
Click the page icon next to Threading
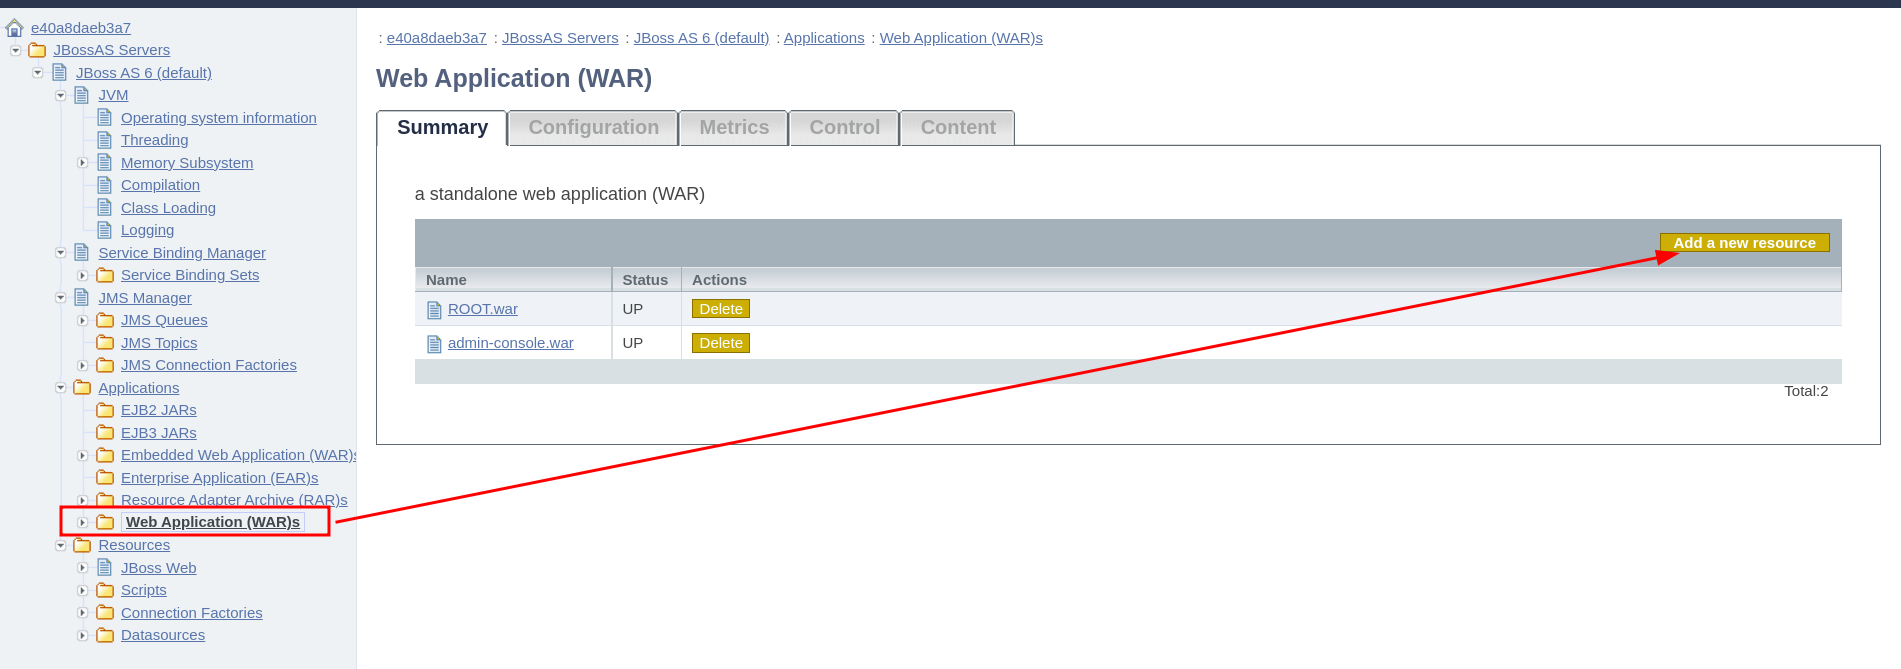[104, 140]
